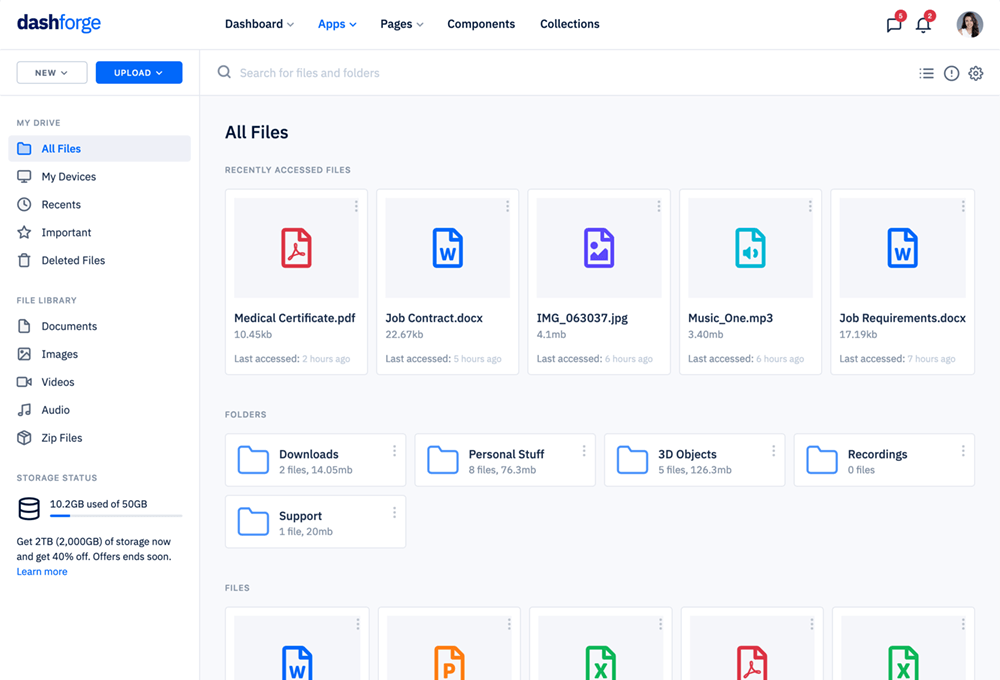1000x680 pixels.
Task: Click the info circle icon
Action: point(951,73)
